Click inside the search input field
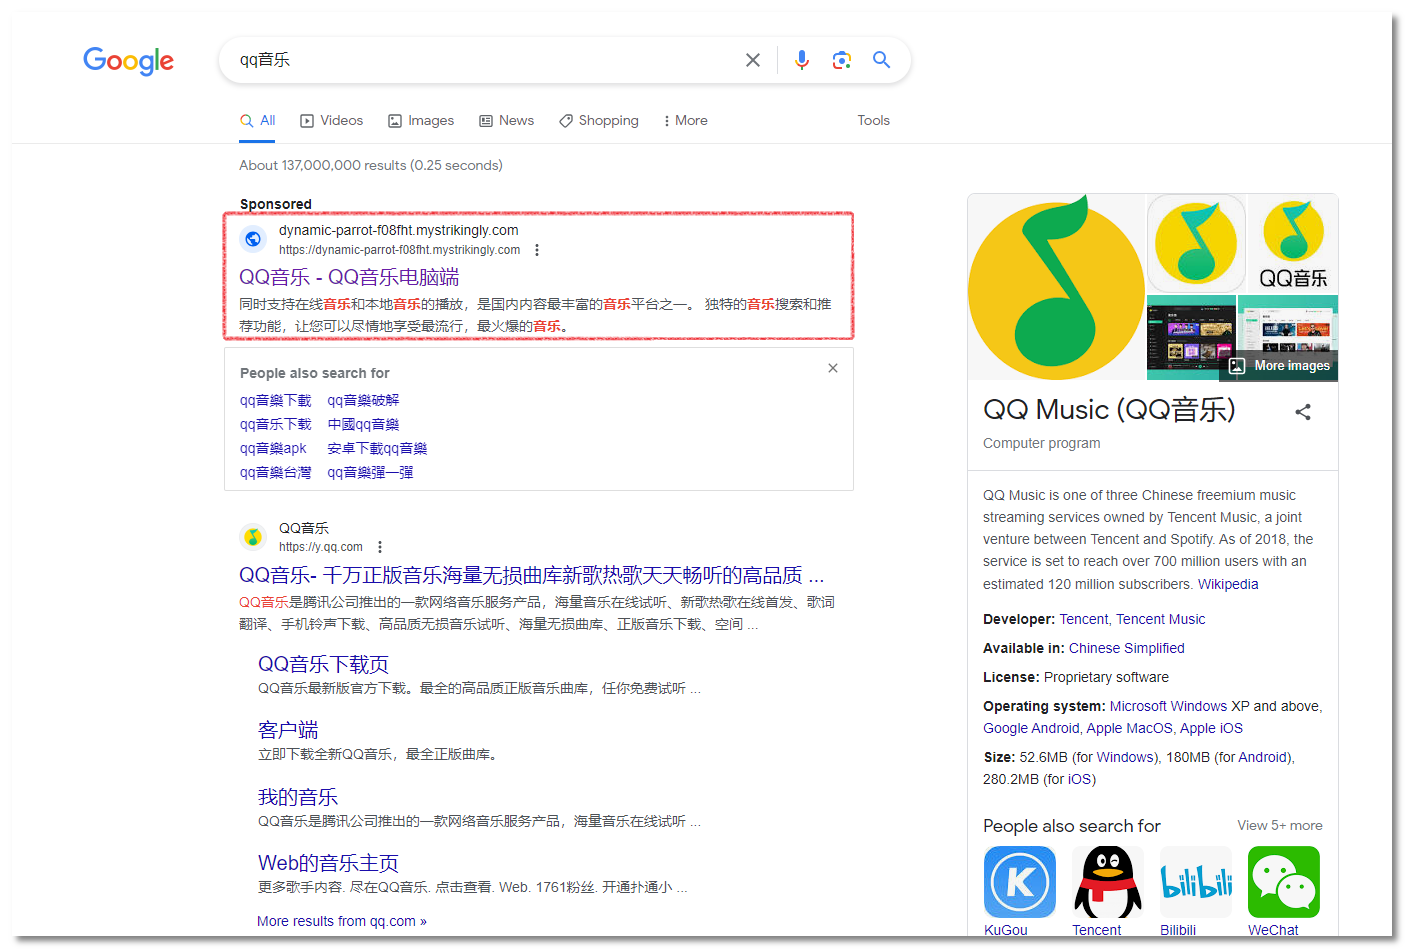The height and width of the screenshot is (949, 1405). coord(450,60)
